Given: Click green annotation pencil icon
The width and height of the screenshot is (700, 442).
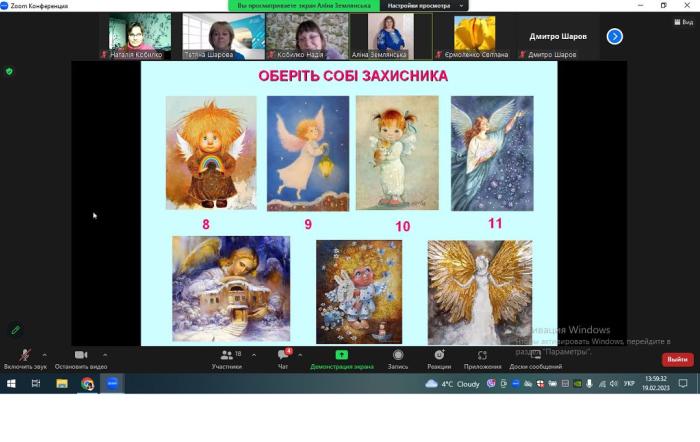Looking at the screenshot, I should pos(15,329).
